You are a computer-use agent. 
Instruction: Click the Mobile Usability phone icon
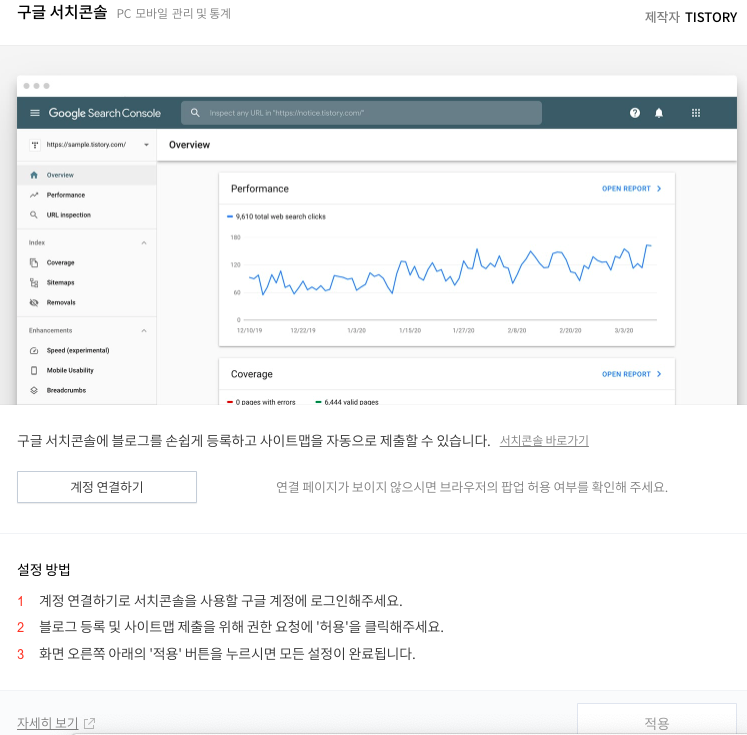click(x=34, y=371)
